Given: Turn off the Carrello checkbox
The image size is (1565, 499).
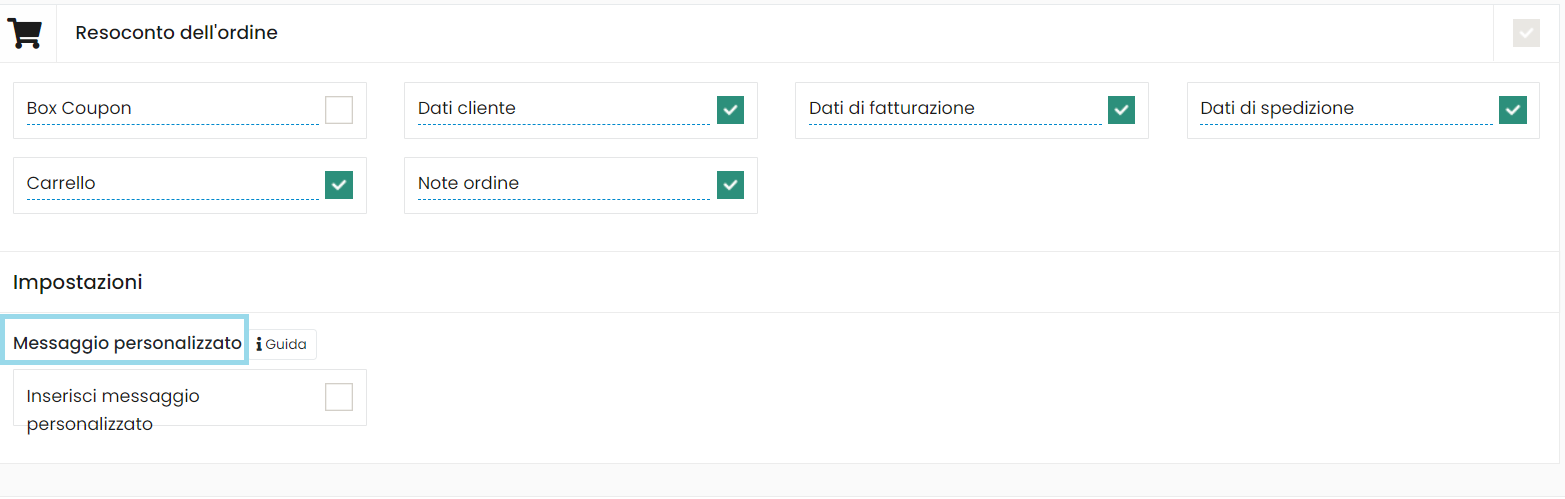Looking at the screenshot, I should click(x=339, y=185).
